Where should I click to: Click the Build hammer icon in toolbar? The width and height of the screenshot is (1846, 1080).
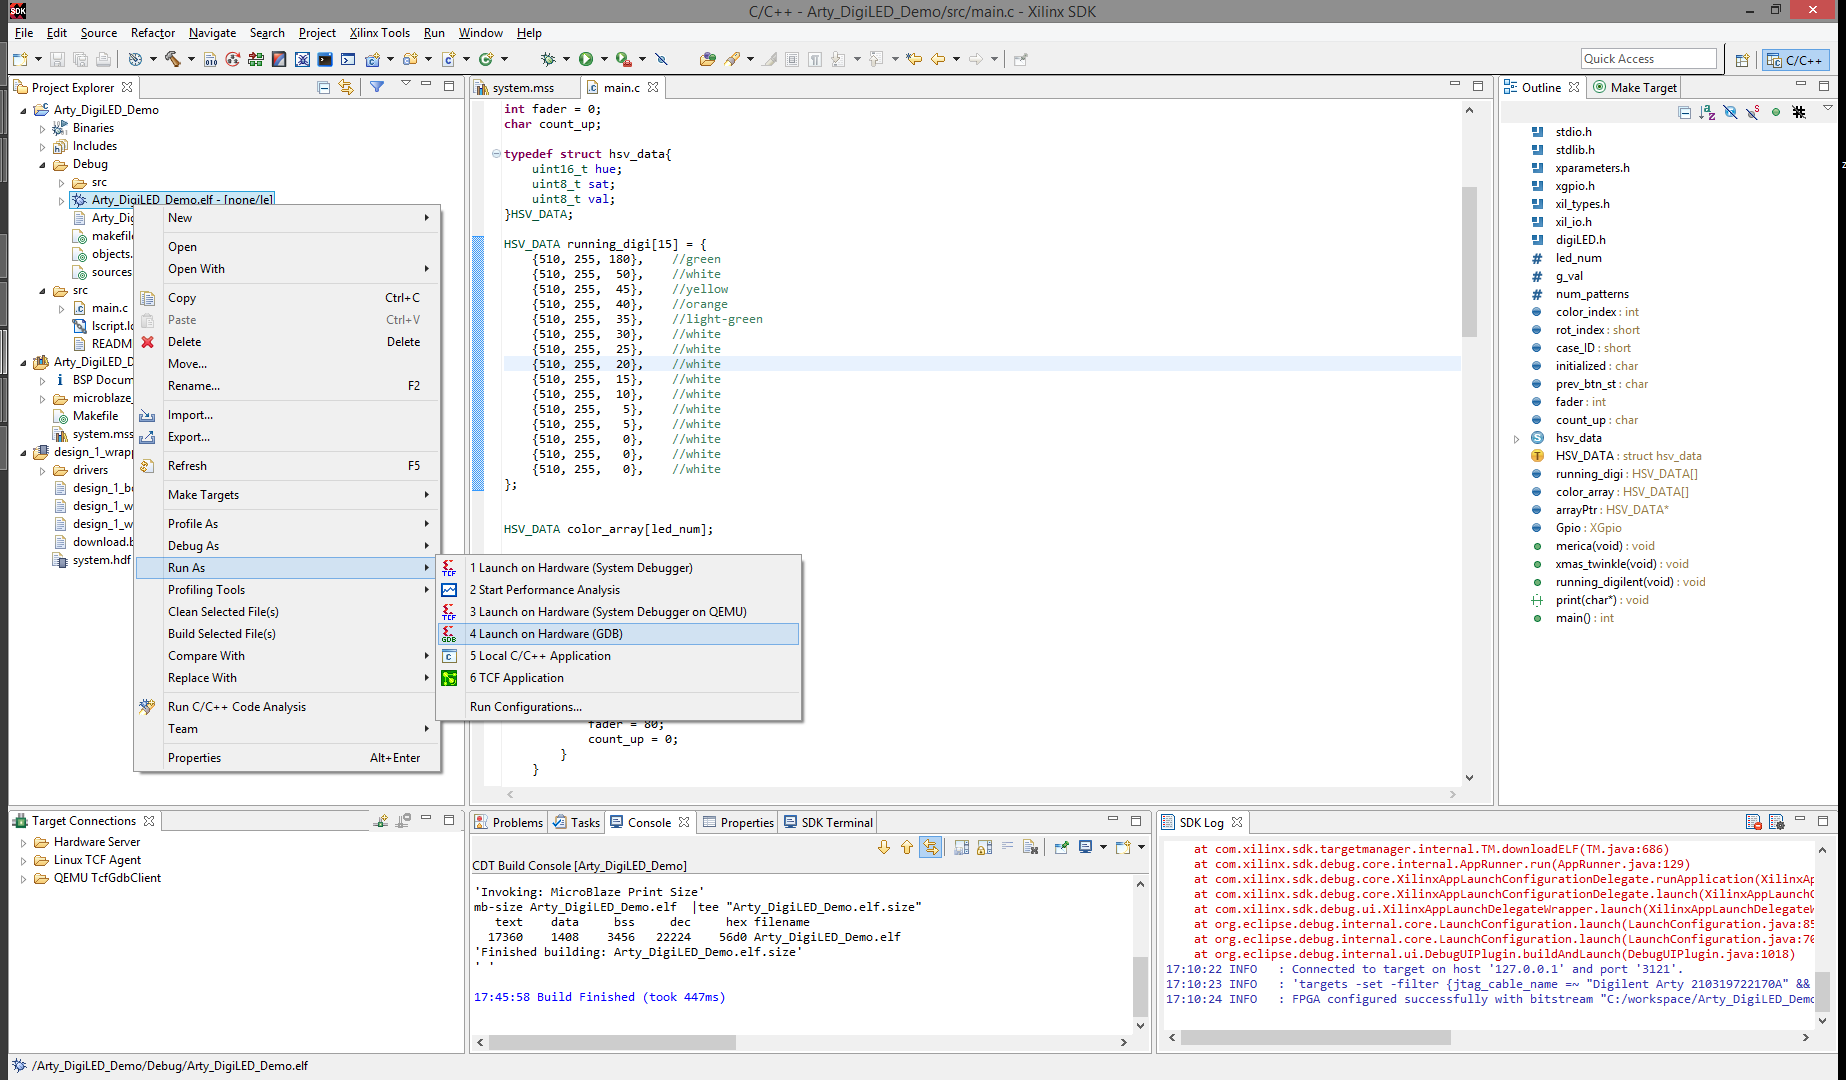point(173,59)
